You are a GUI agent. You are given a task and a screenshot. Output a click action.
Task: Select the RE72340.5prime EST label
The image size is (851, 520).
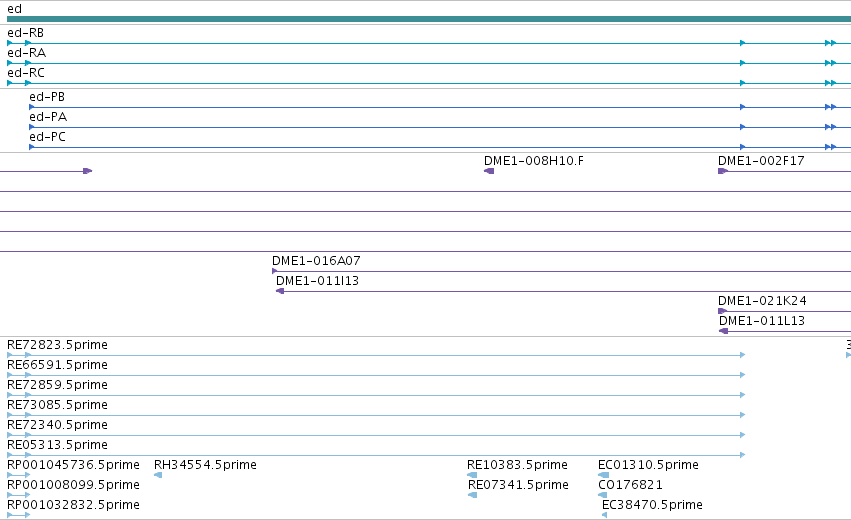(x=58, y=425)
